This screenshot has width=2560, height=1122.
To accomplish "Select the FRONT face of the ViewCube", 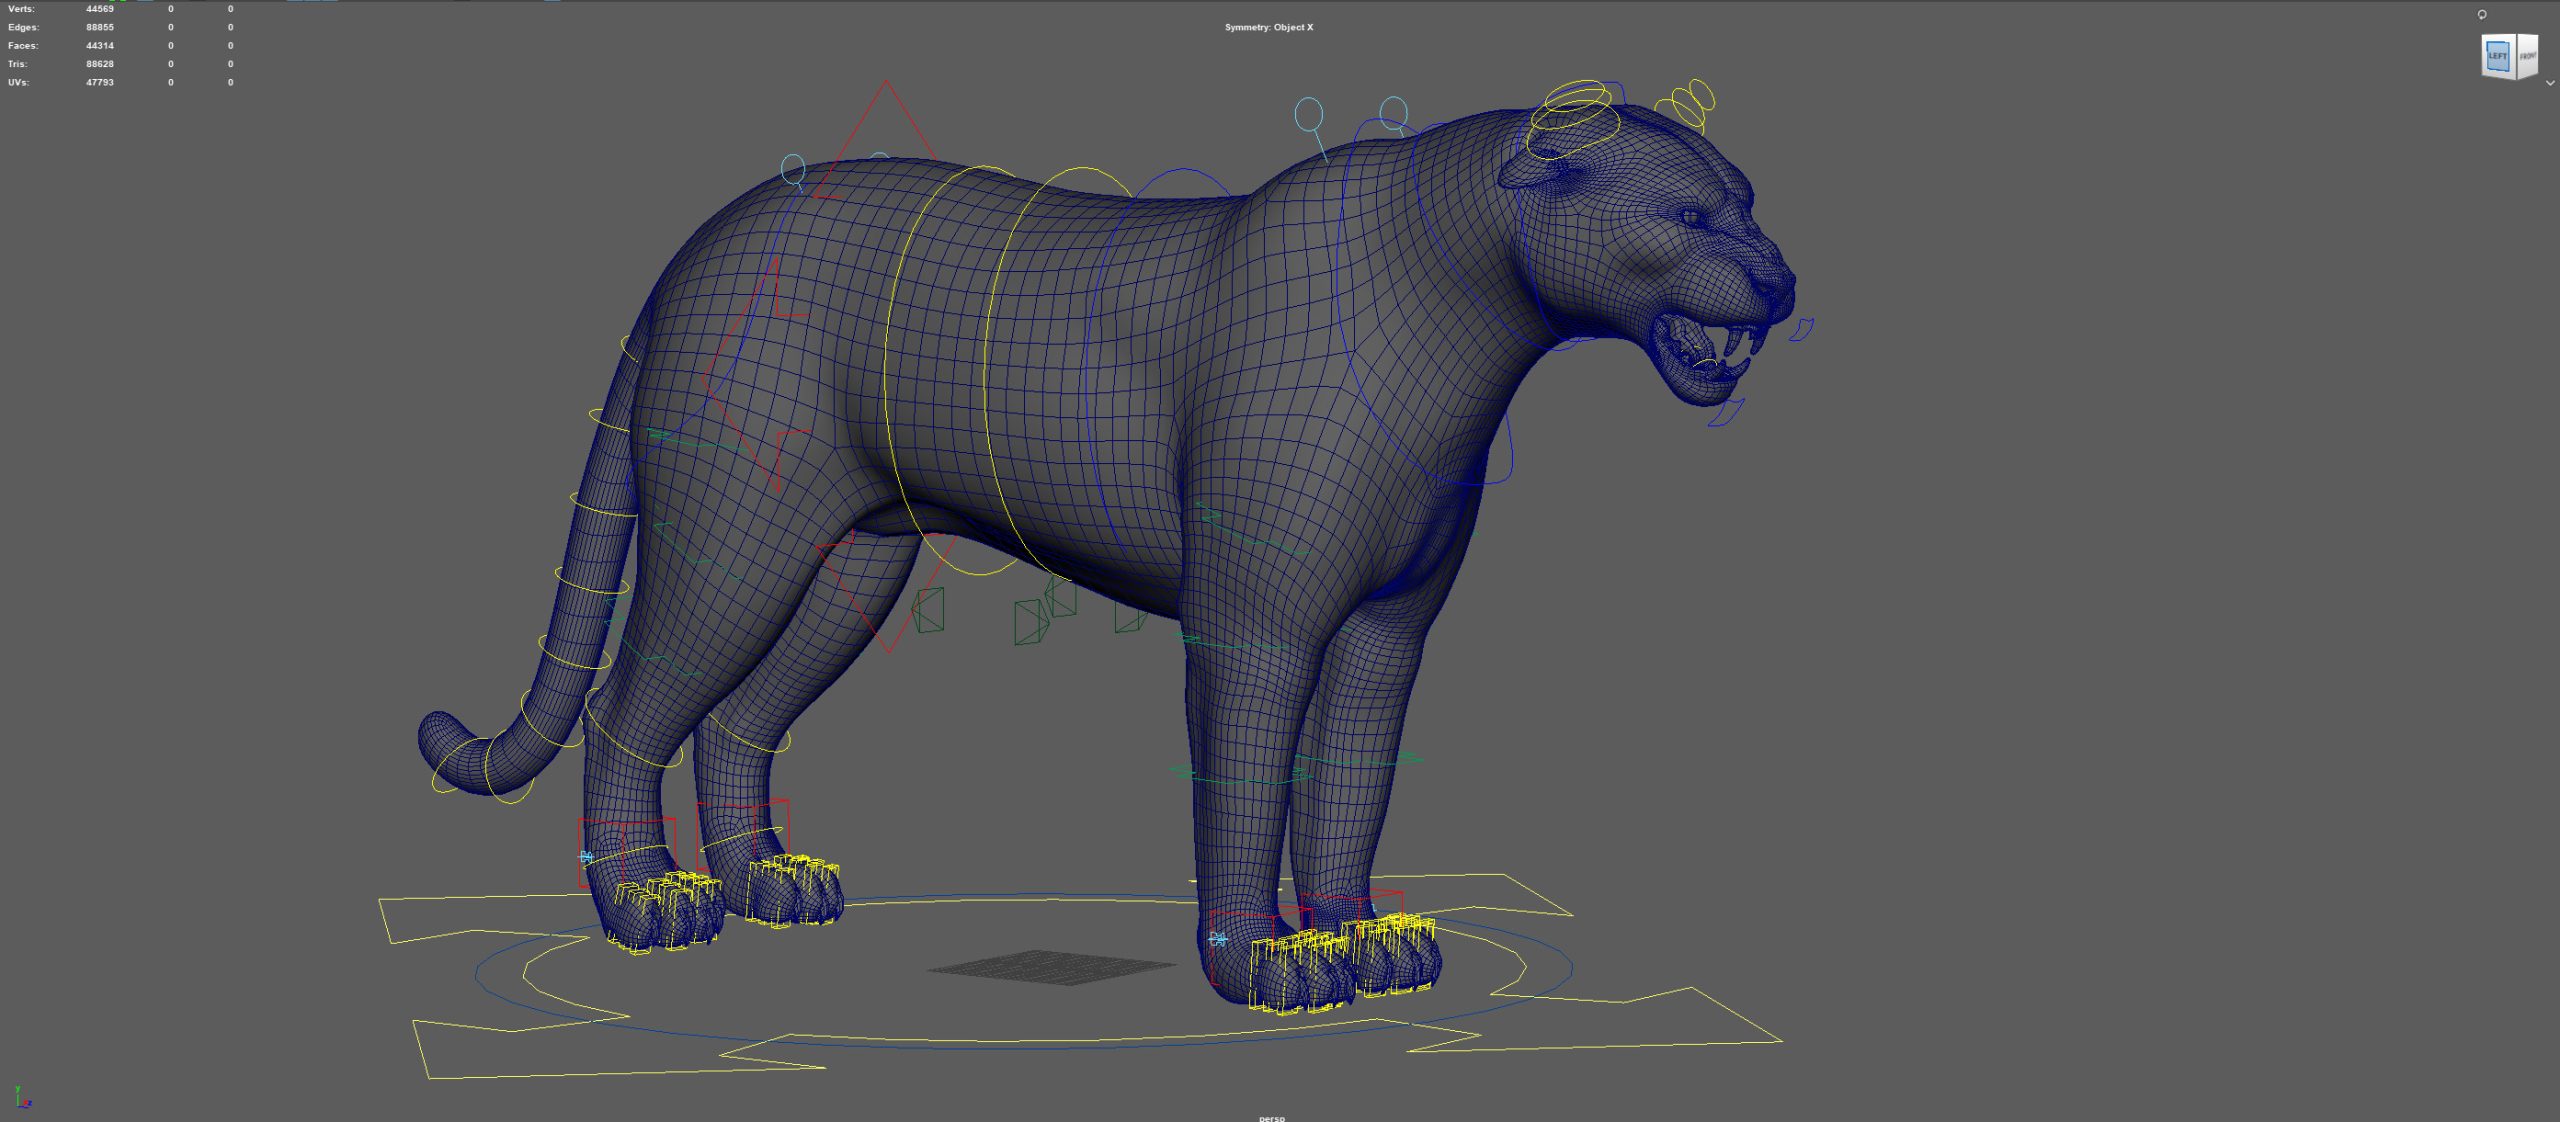I will tap(2527, 56).
